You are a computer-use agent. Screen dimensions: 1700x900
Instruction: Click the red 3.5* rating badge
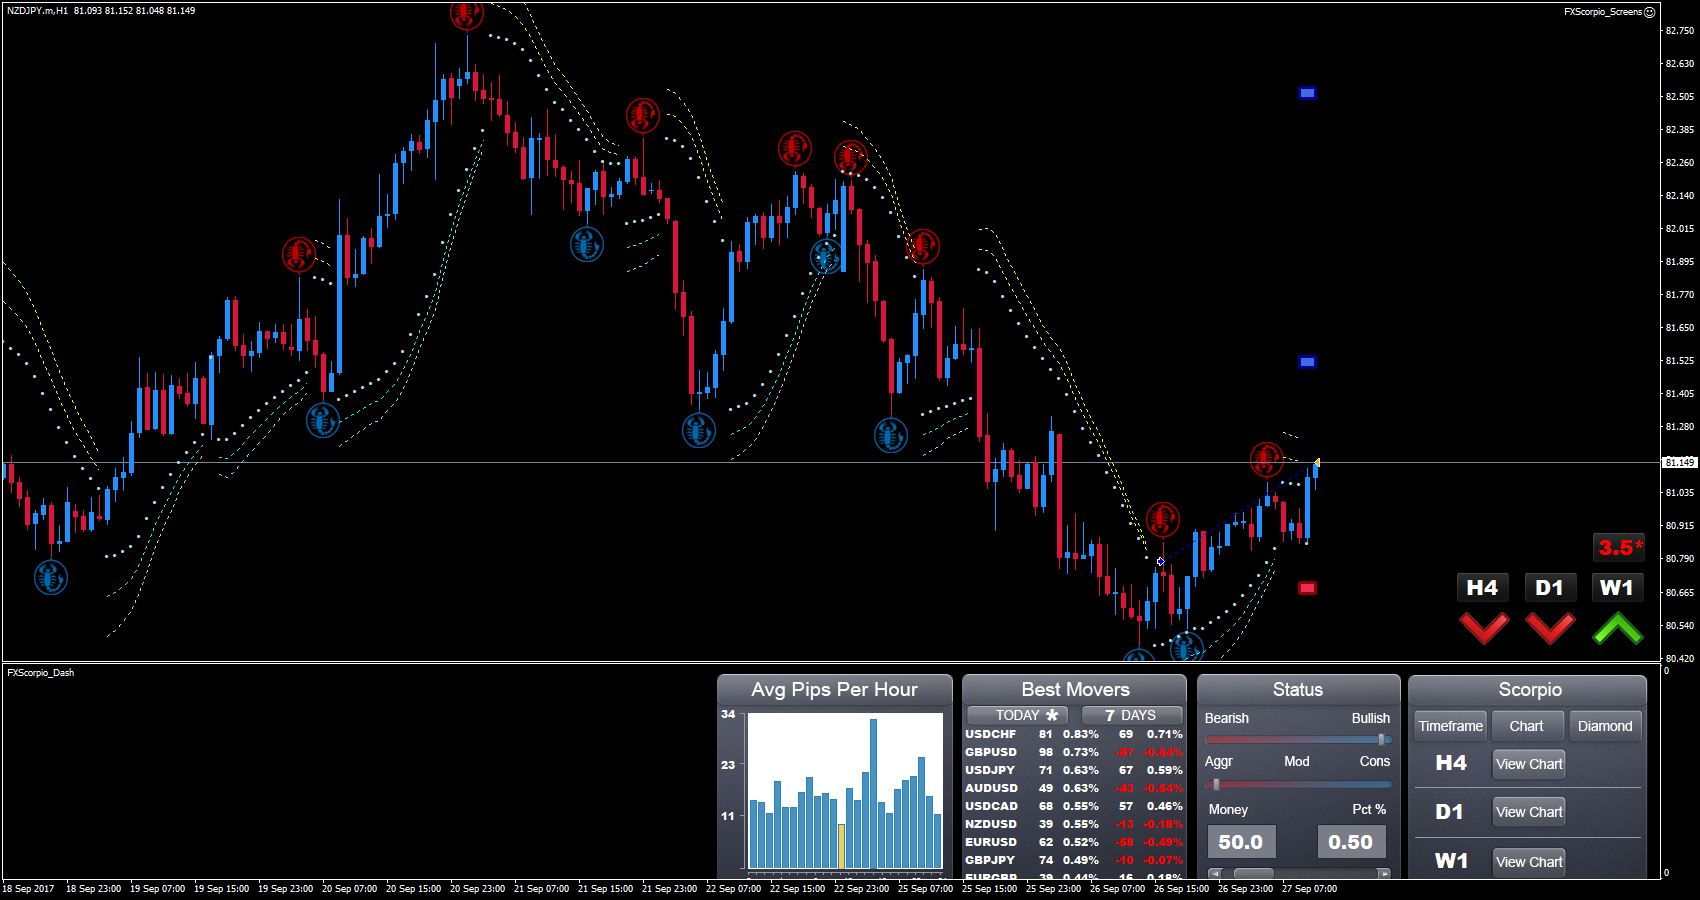tap(1619, 547)
